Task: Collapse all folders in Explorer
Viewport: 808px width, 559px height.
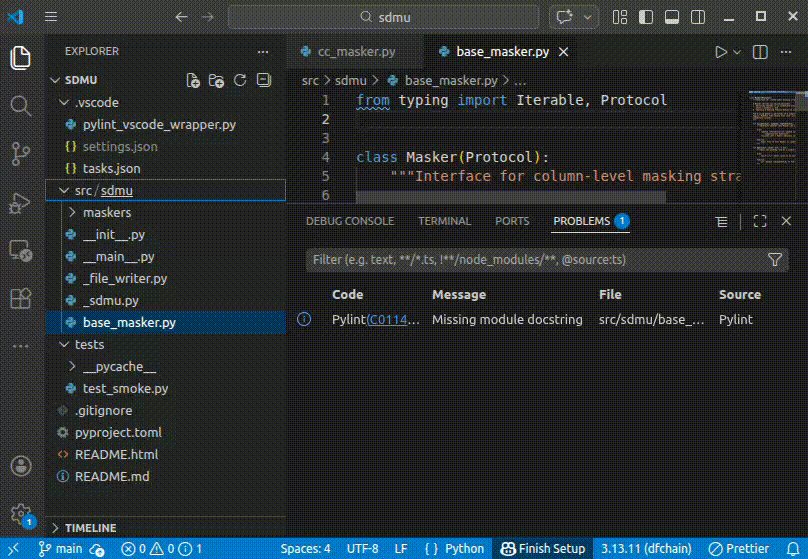Action: [263, 80]
